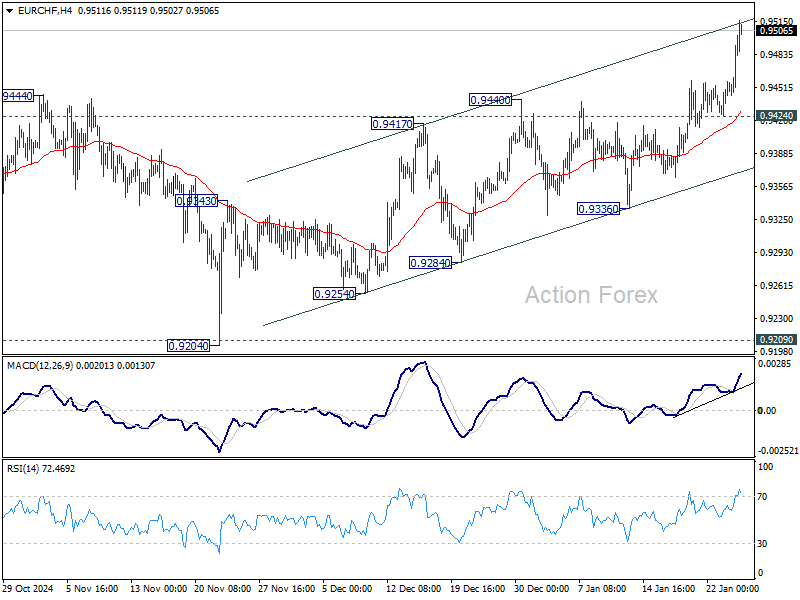The width and height of the screenshot is (800, 600).
Task: Click the 0.94835 price axis value
Action: pos(777,55)
